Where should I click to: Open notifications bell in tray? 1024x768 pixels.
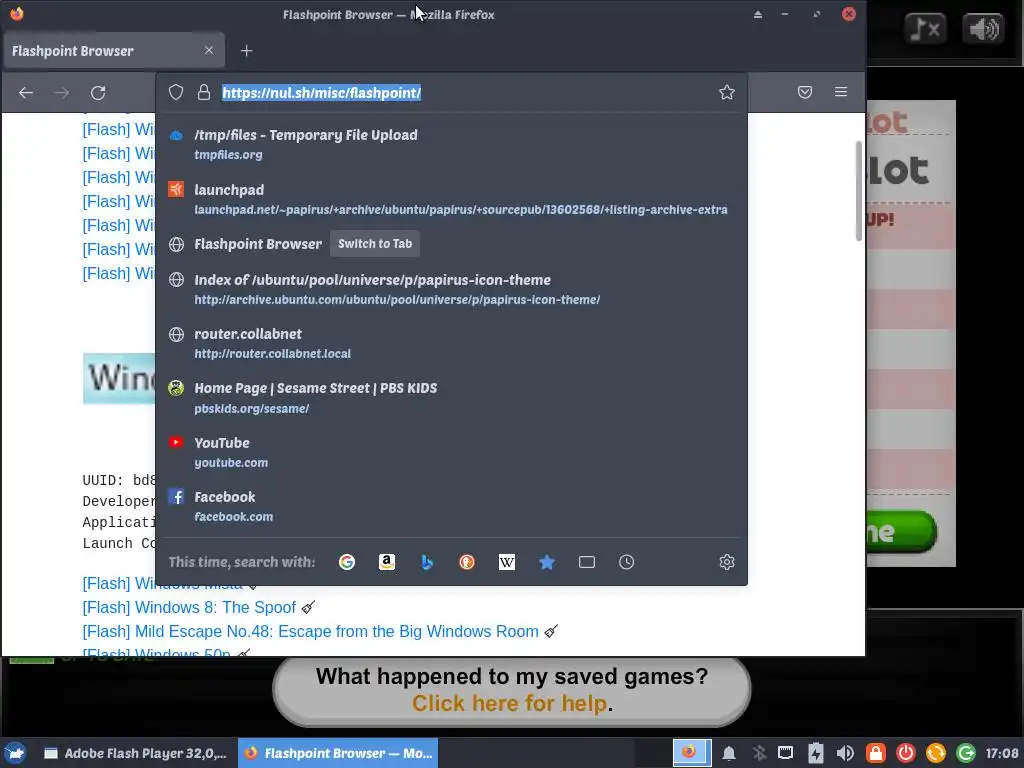pos(729,753)
